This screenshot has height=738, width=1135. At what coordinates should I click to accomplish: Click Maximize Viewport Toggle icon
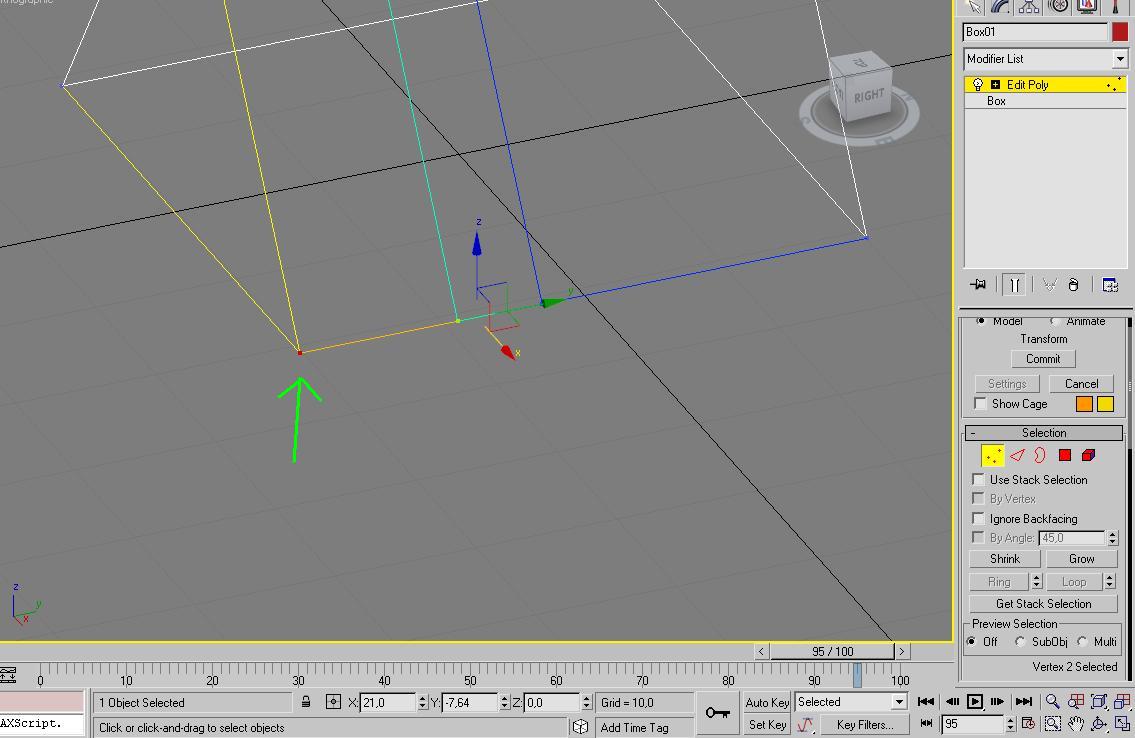point(1122,724)
